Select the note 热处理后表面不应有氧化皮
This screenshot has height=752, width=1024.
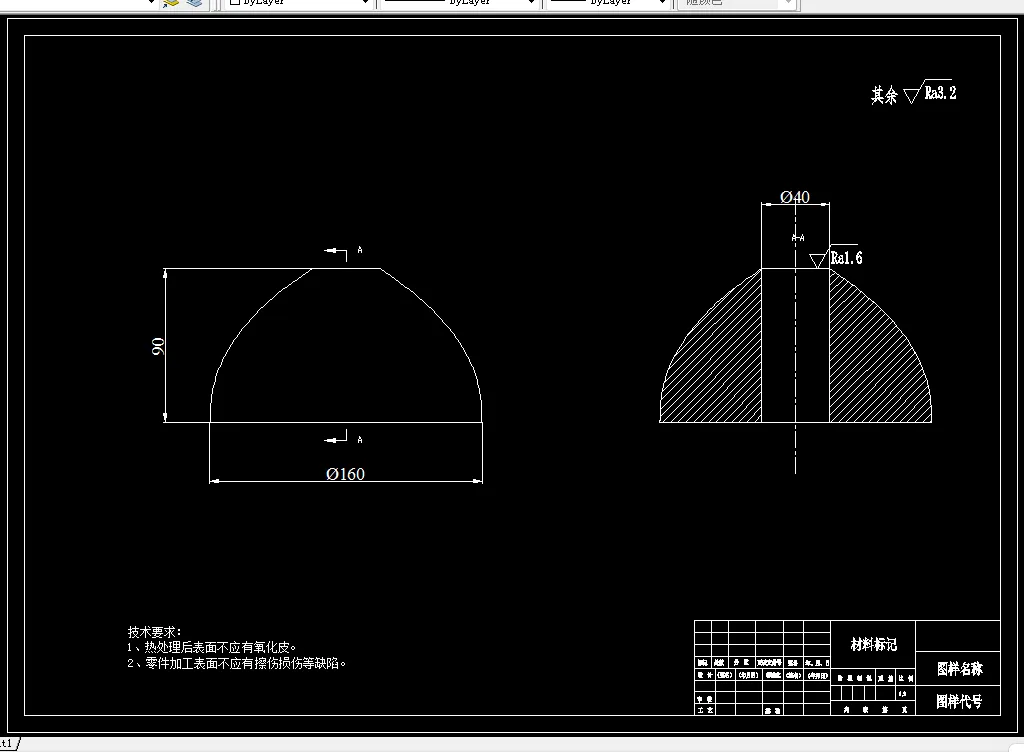tap(212, 648)
